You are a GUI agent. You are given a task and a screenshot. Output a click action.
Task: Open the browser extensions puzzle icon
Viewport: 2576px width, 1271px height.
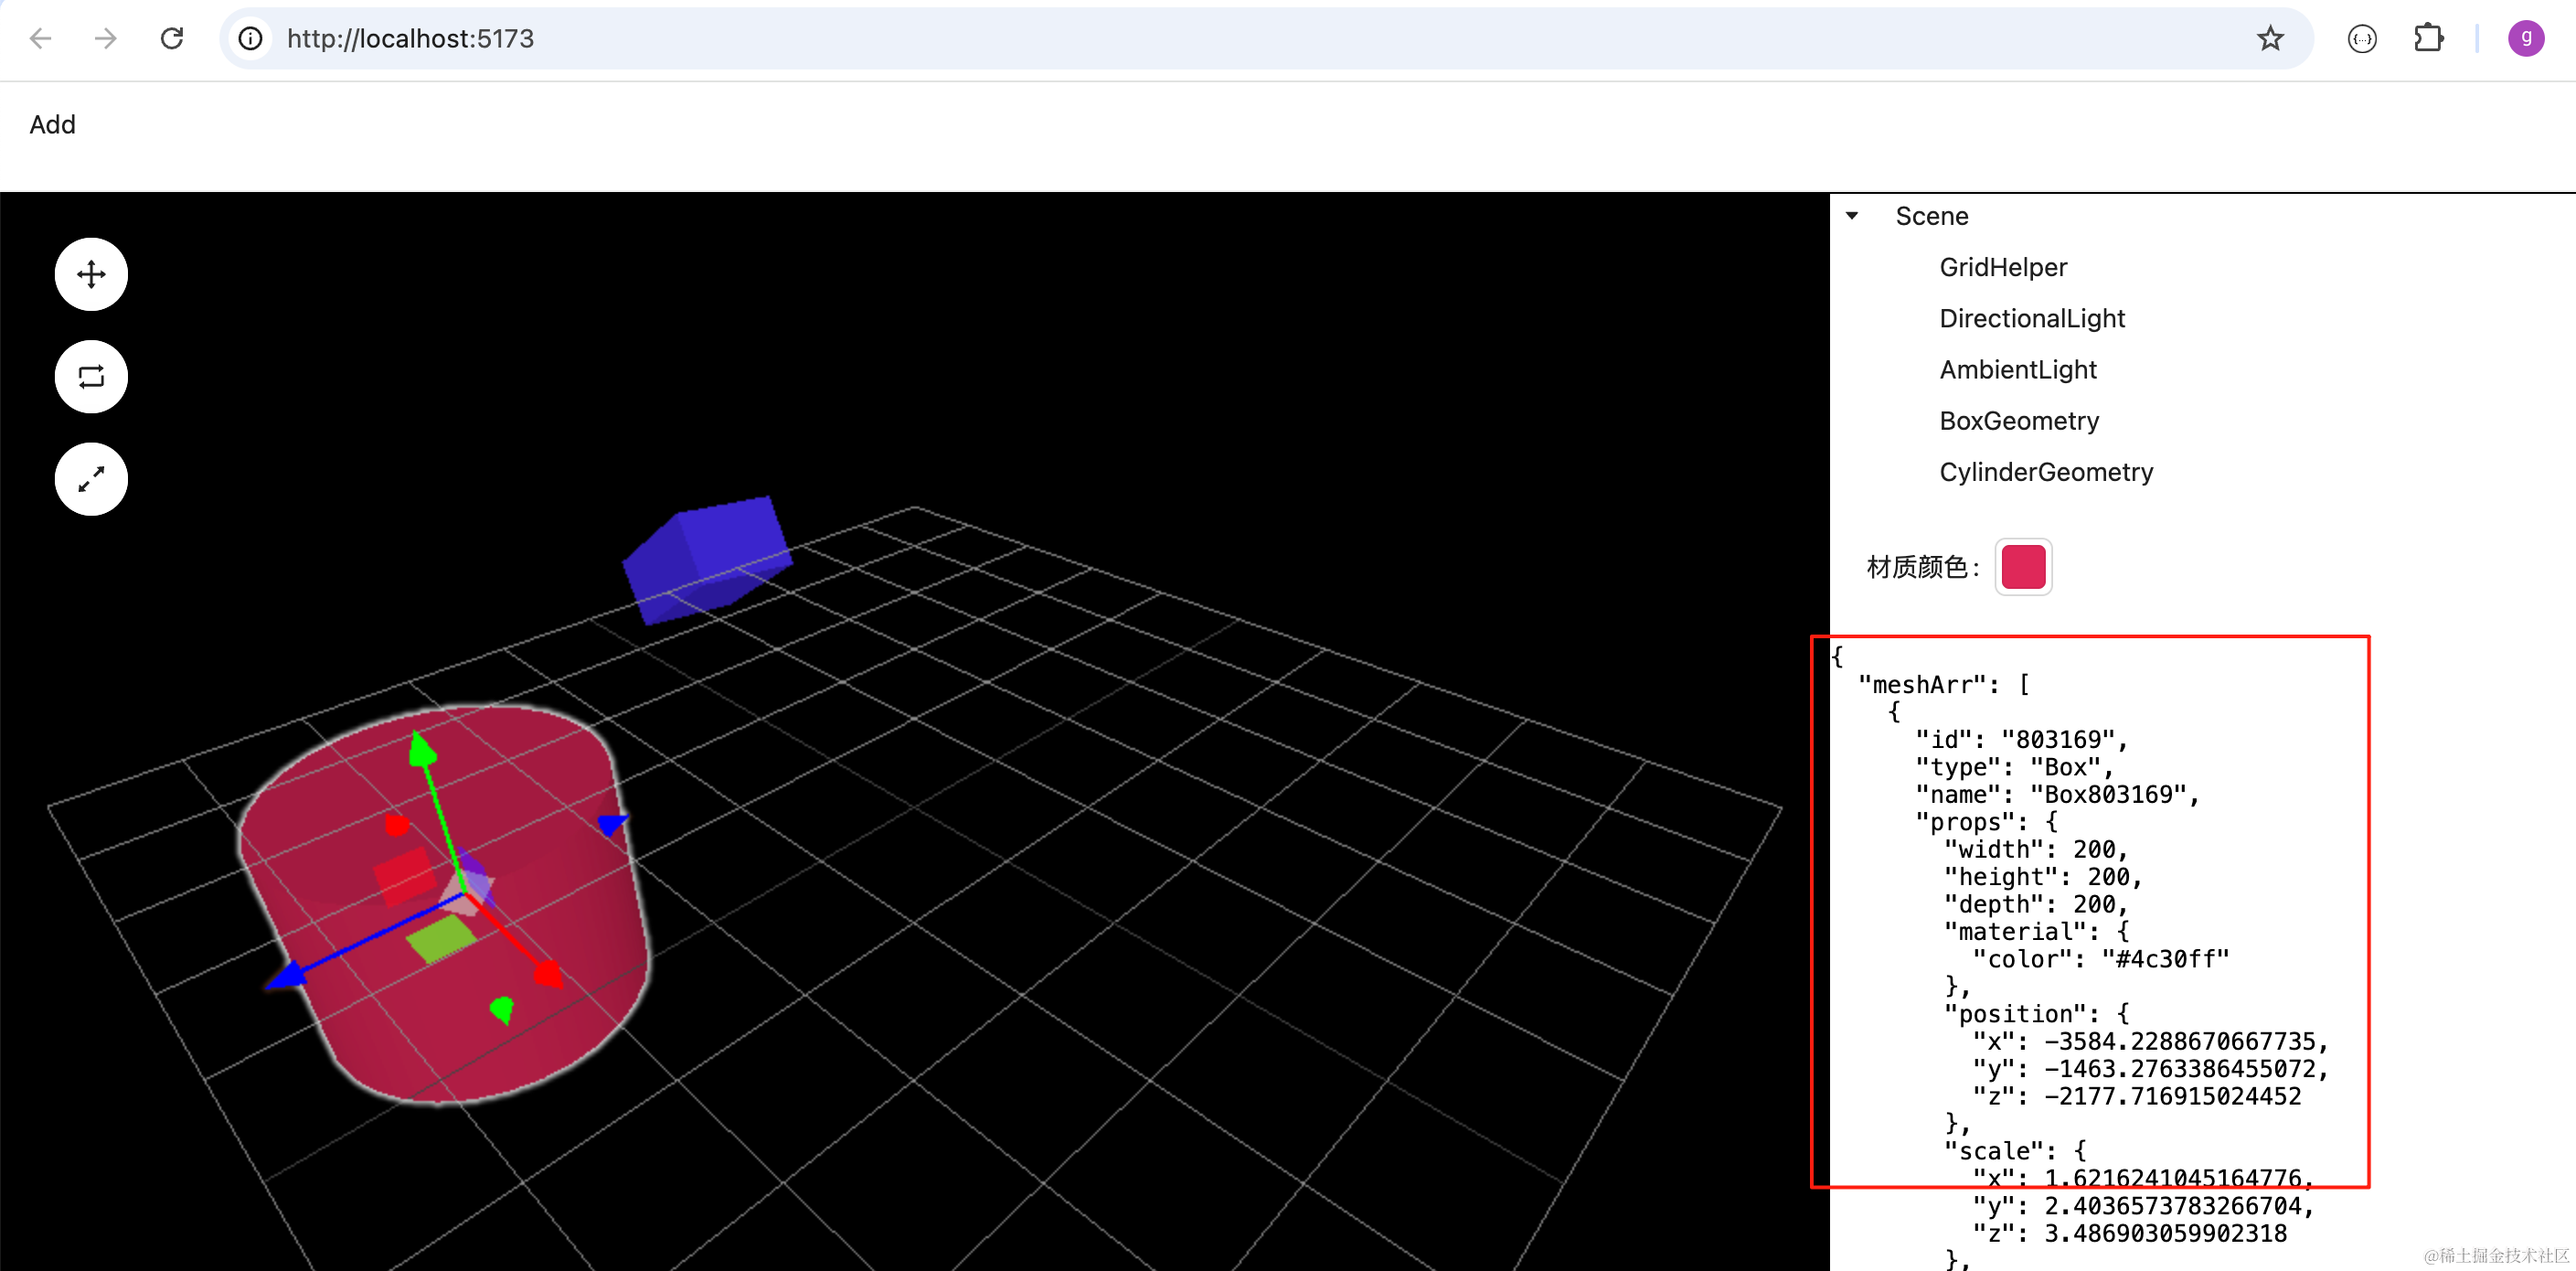(2428, 38)
